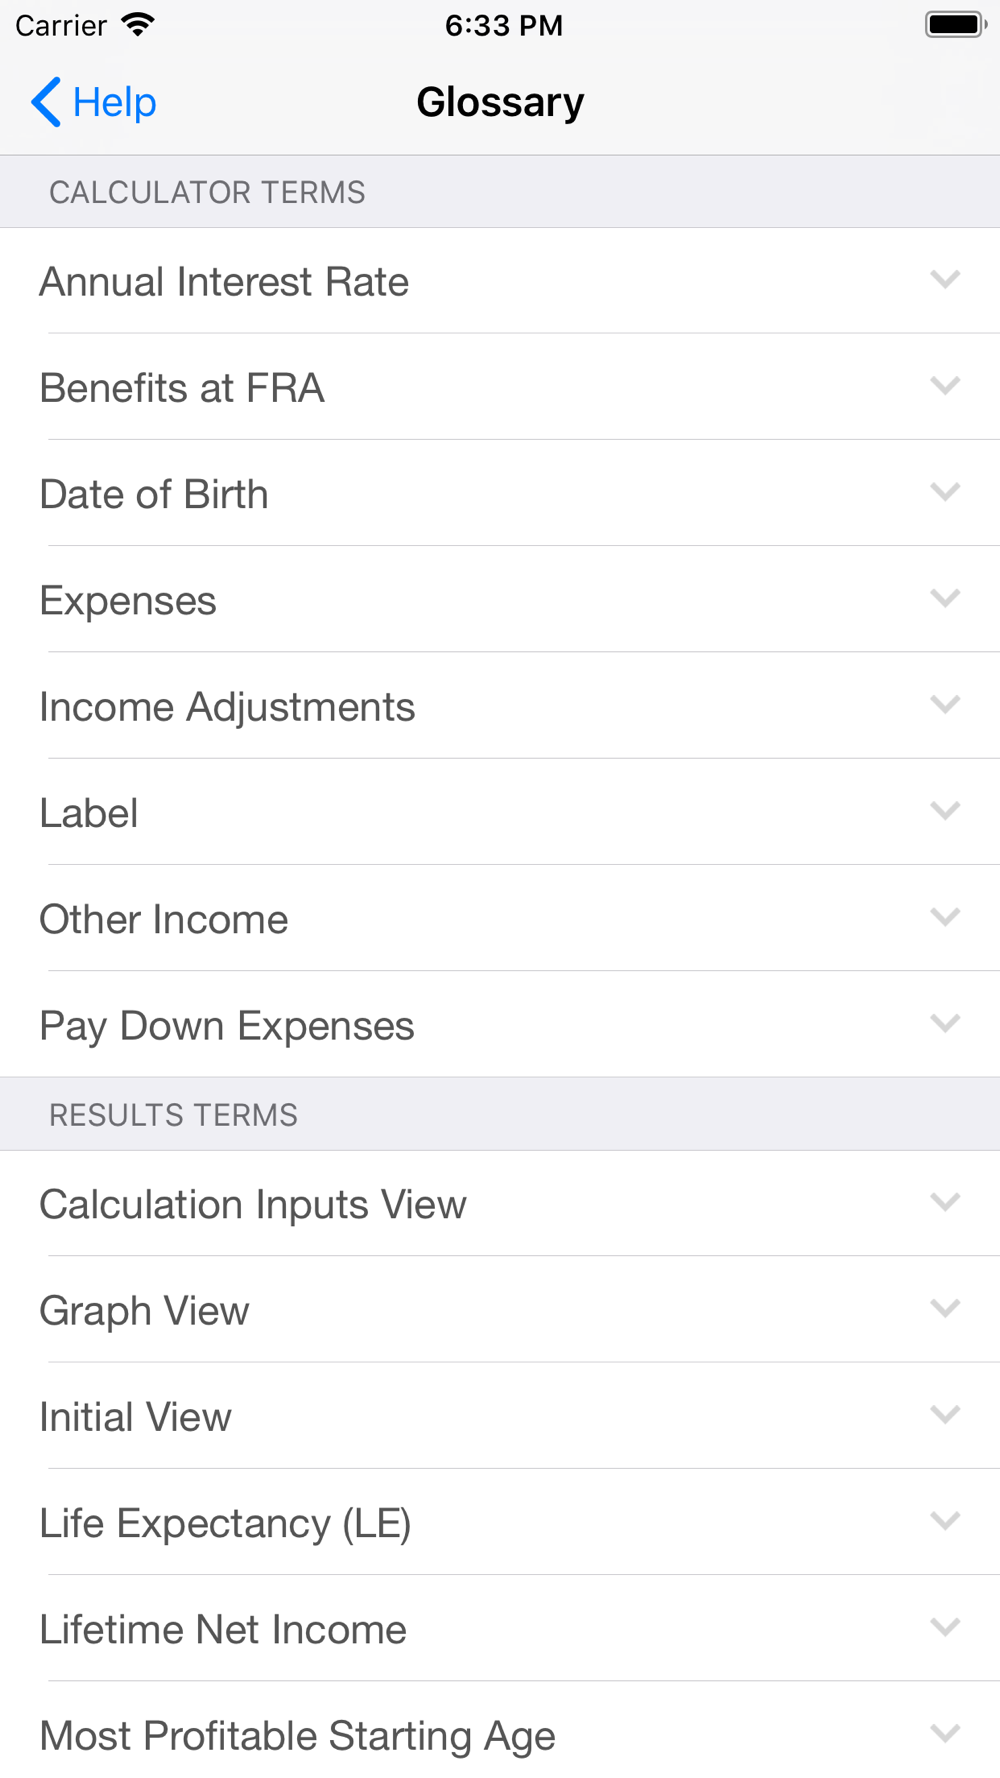1000x1778 pixels.
Task: Click the Calculator Terms section header
Action: [207, 192]
